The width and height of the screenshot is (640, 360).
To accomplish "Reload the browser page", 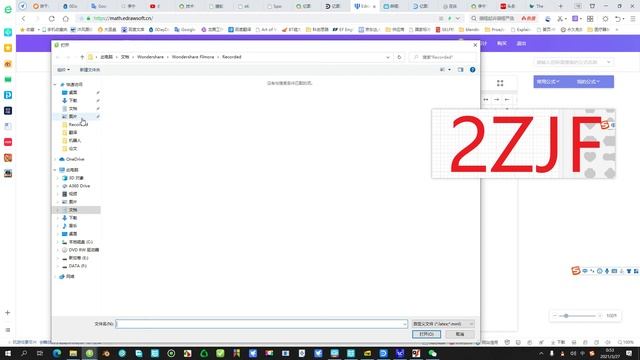I will click(51, 18).
